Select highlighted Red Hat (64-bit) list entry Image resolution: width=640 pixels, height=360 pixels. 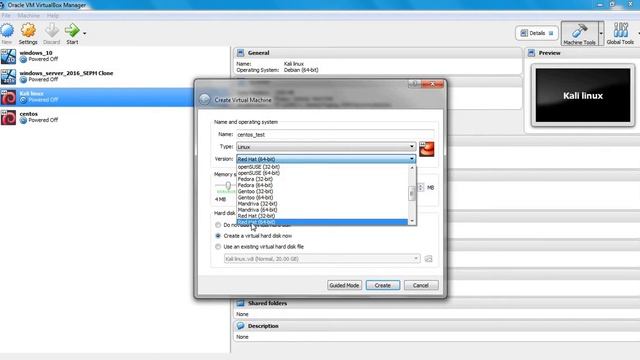(322, 222)
